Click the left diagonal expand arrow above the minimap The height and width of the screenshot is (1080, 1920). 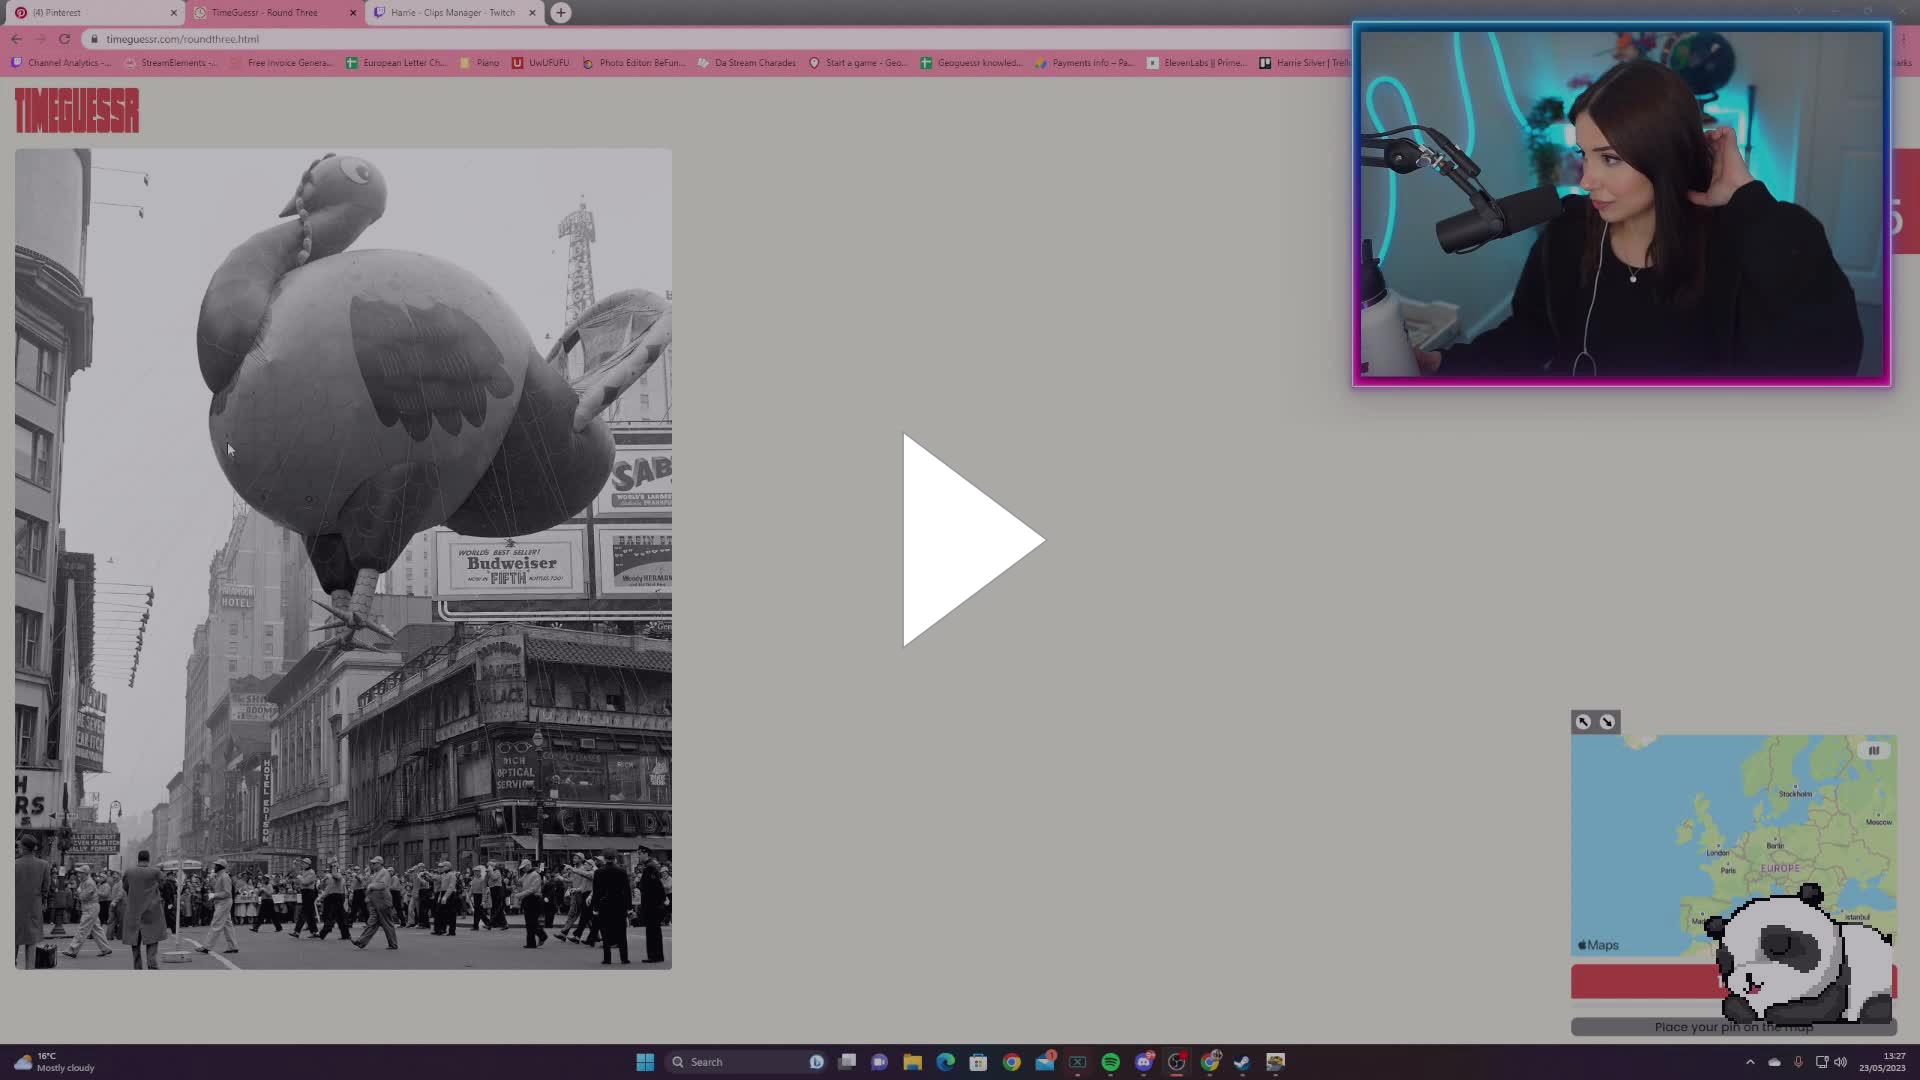(1583, 722)
